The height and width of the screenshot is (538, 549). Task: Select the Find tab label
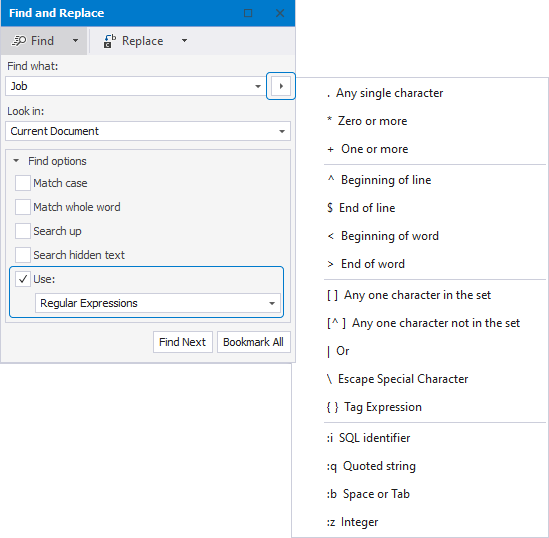click(42, 41)
